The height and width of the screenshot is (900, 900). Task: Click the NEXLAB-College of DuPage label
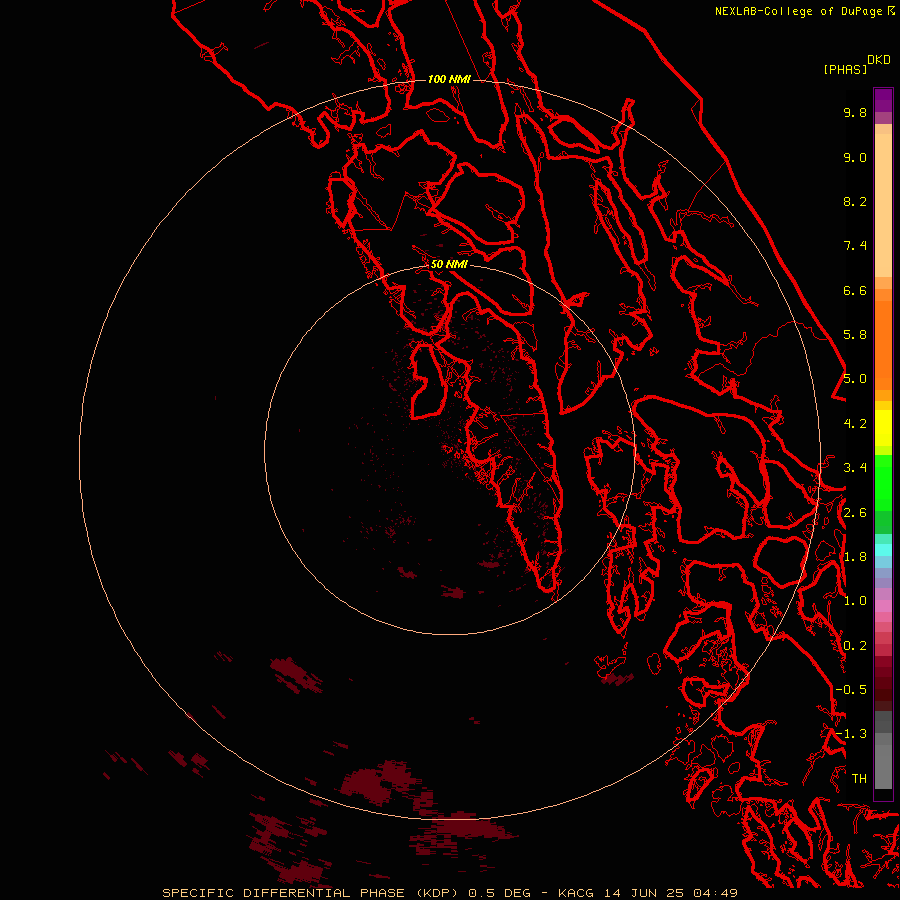pos(798,11)
